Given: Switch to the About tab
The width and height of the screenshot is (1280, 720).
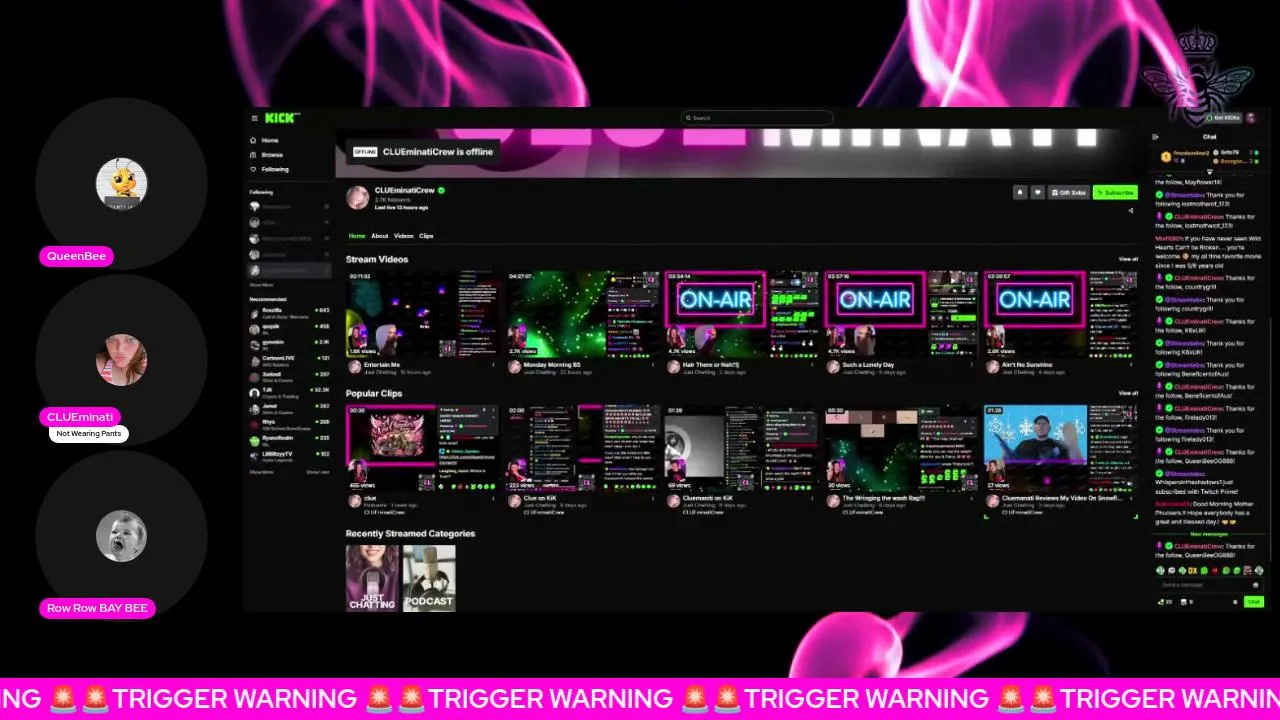Looking at the screenshot, I should click(380, 236).
